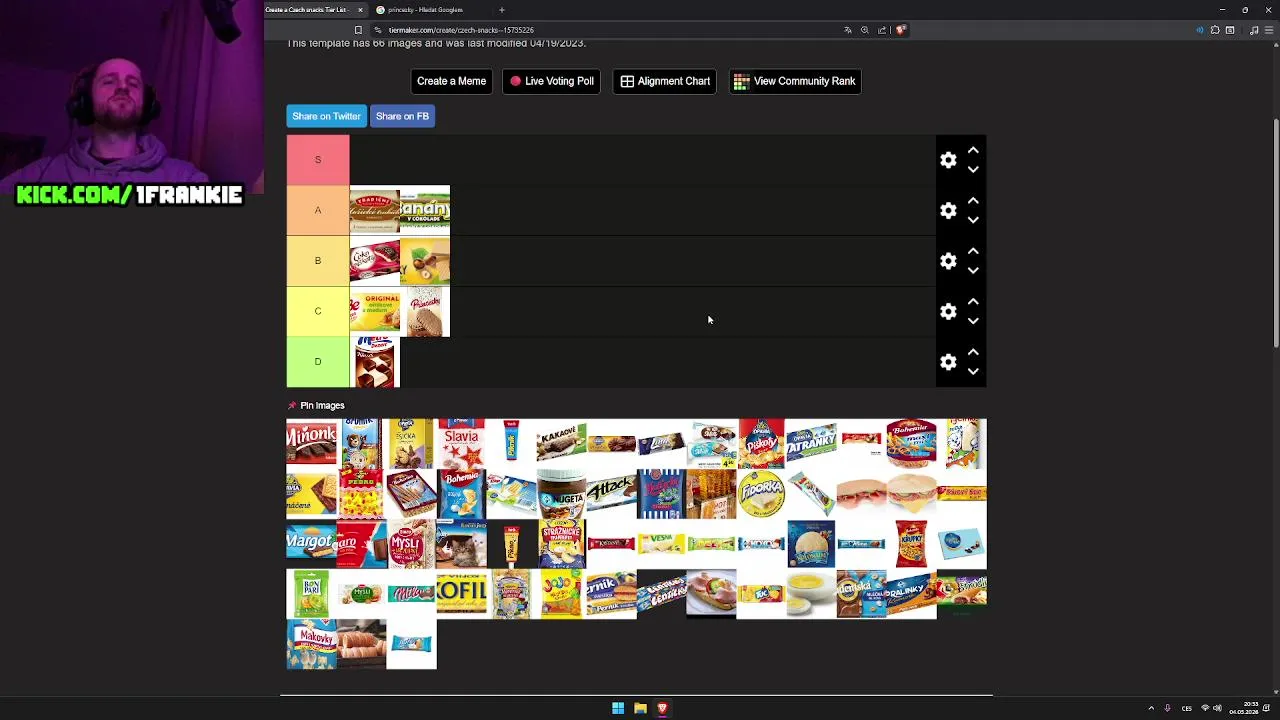Select the red S tier label
This screenshot has width=1280, height=720.
pos(318,160)
